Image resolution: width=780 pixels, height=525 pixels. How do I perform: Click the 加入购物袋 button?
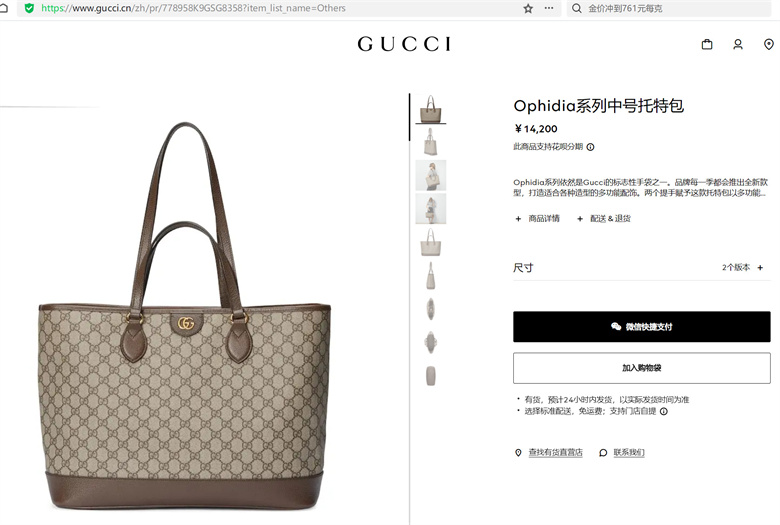pyautogui.click(x=642, y=368)
